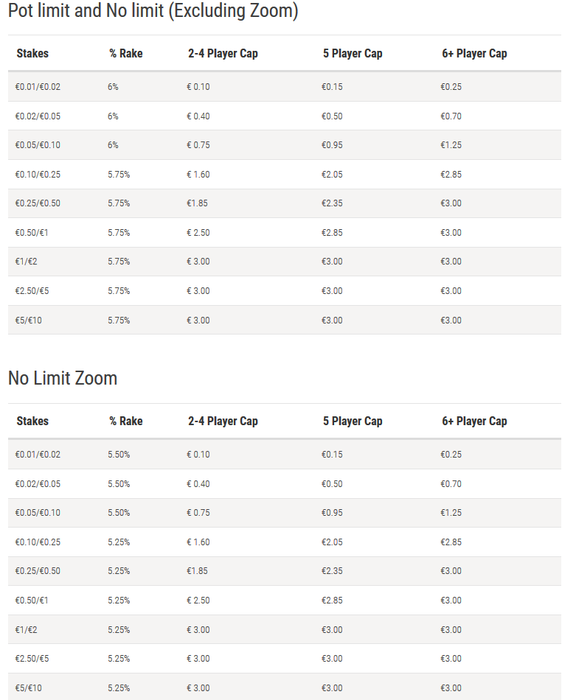Click '€ 0.40' cap in Pot limit table
The image size is (562, 700).
198,116
